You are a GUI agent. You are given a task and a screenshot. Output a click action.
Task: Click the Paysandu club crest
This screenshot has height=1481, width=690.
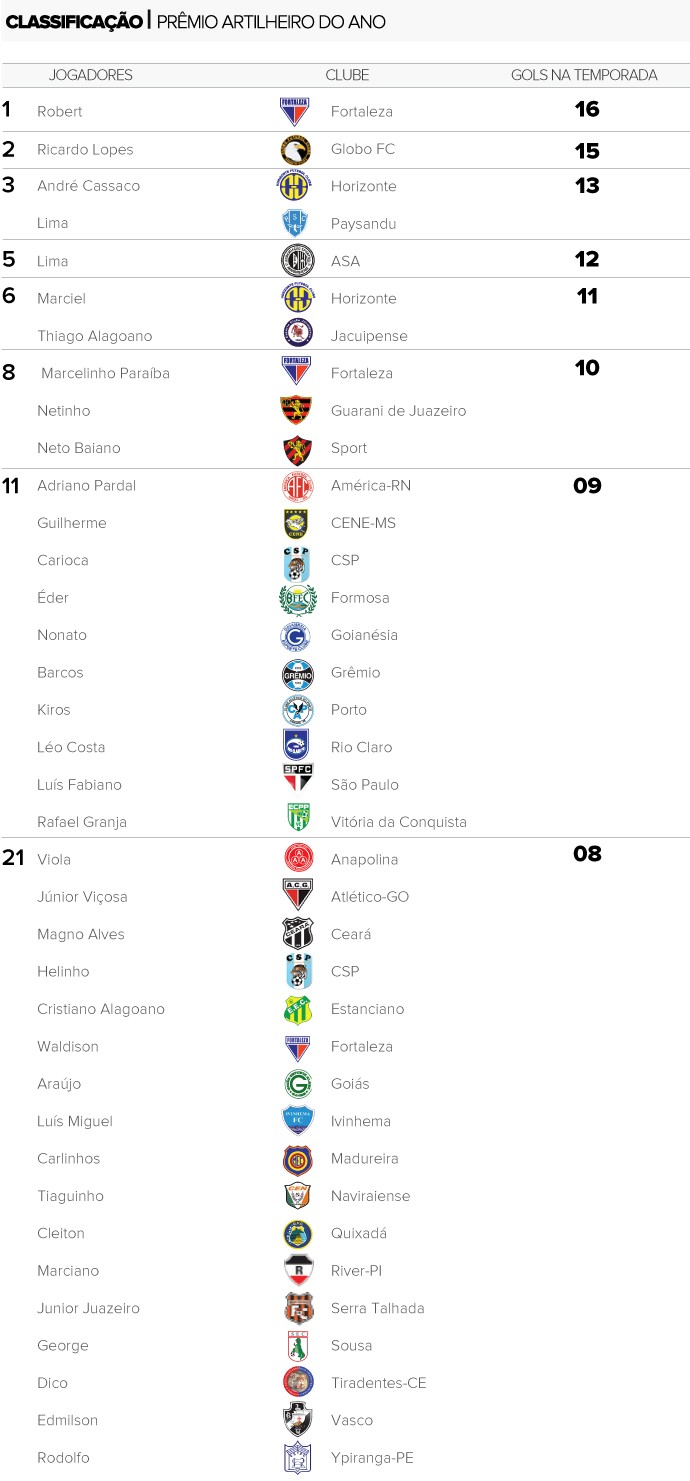point(297,224)
